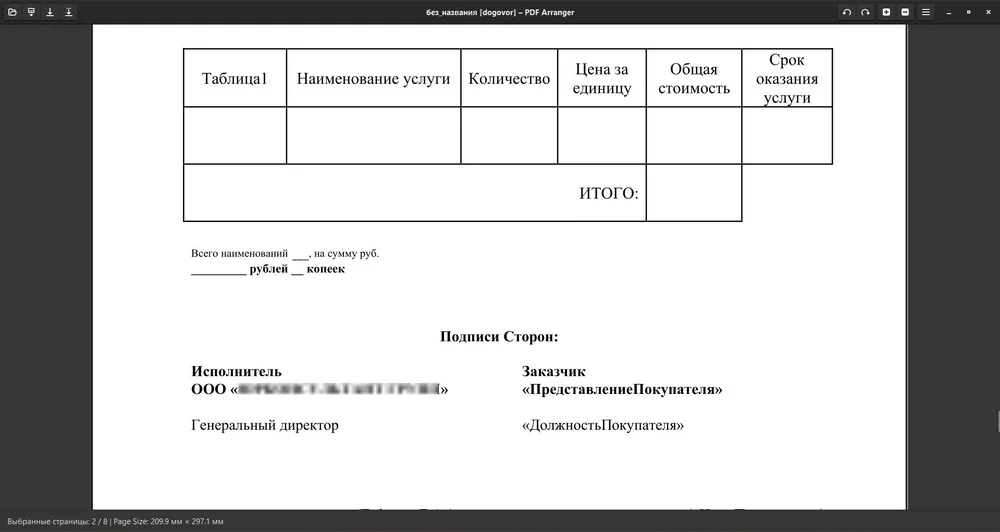1000x532 pixels.
Task: Click the status bar page size text
Action: point(168,522)
